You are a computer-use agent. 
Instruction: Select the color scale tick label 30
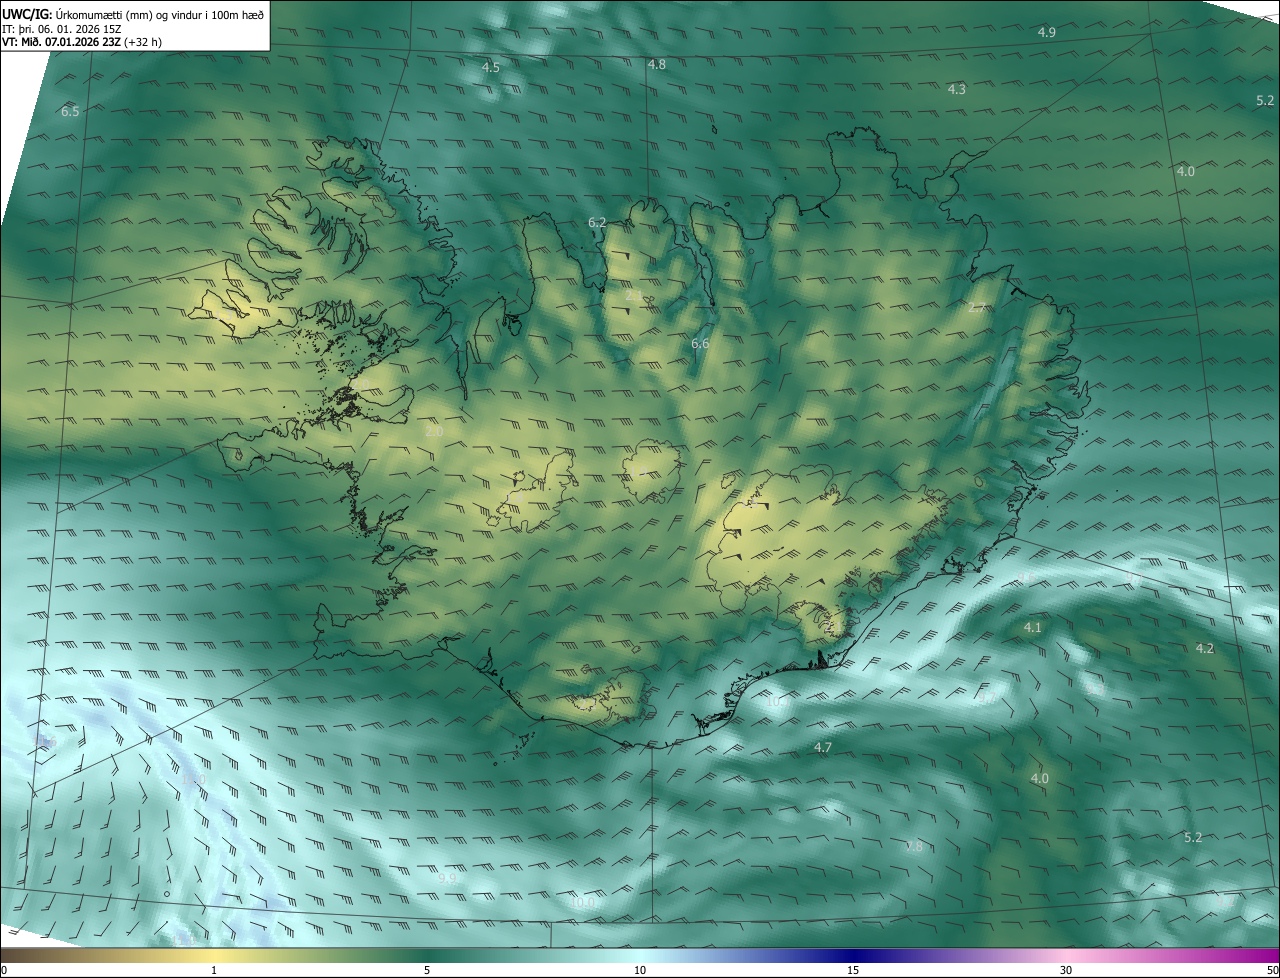pyautogui.click(x=1066, y=970)
